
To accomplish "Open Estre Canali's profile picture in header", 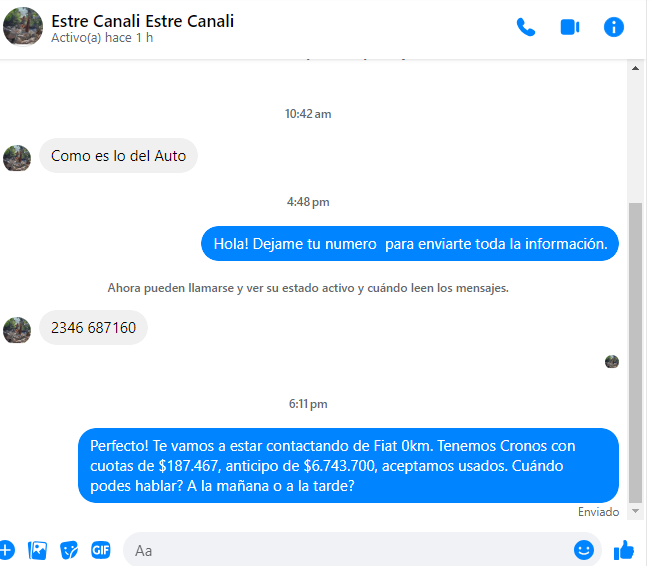I will [x=23, y=26].
